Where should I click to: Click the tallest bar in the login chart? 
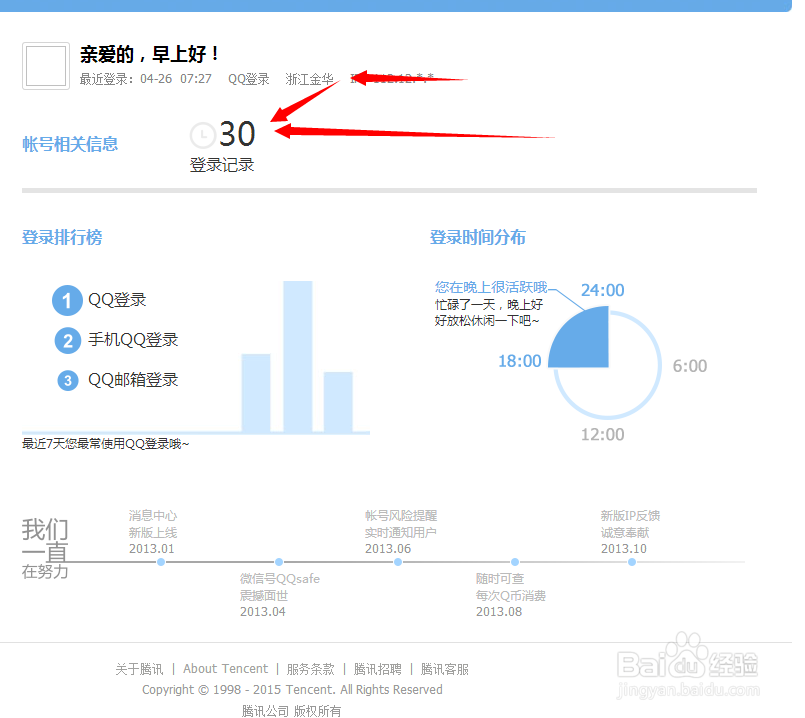coord(298,356)
